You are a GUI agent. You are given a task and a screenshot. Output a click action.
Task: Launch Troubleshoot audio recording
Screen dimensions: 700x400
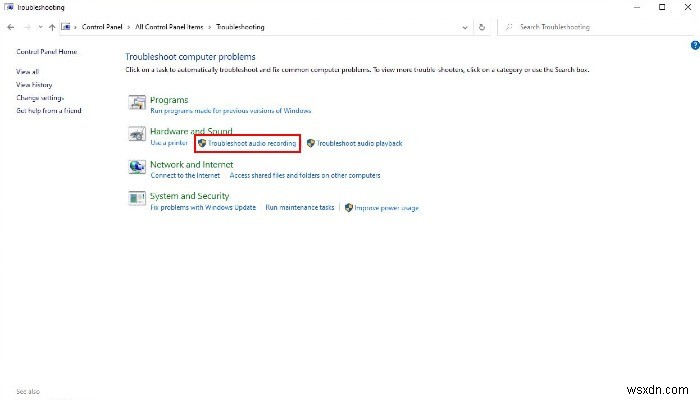point(252,143)
